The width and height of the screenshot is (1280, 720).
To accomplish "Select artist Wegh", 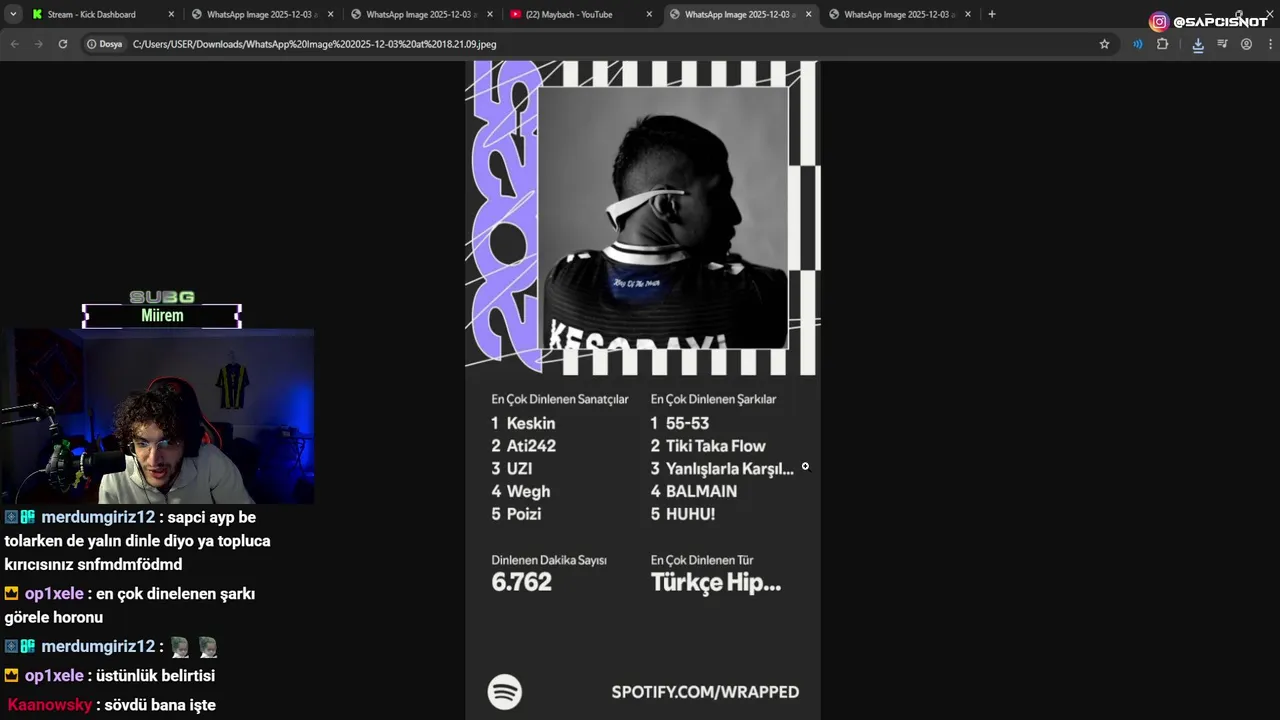I will point(528,491).
